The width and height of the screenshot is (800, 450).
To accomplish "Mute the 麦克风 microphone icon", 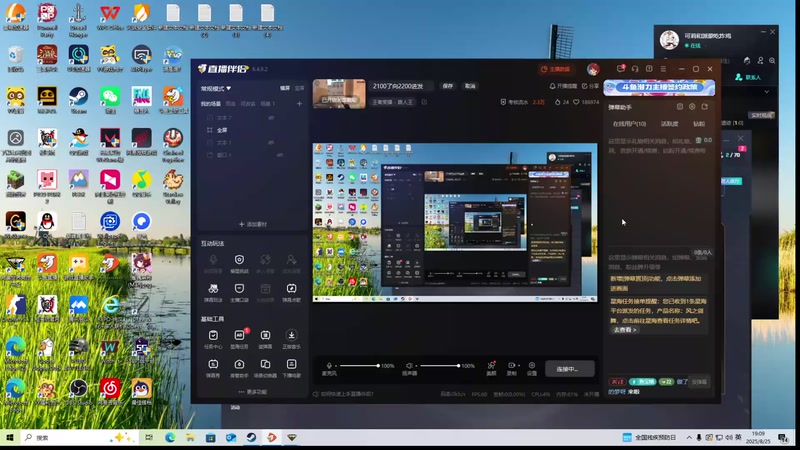I will tap(329, 365).
